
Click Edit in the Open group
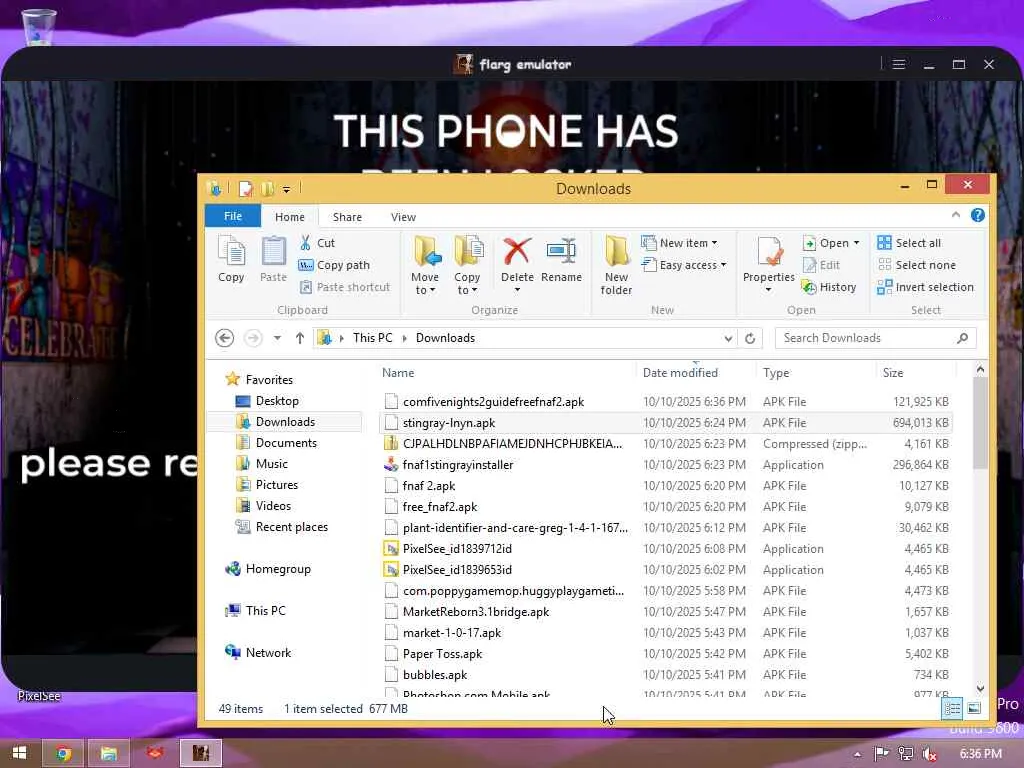pos(821,265)
